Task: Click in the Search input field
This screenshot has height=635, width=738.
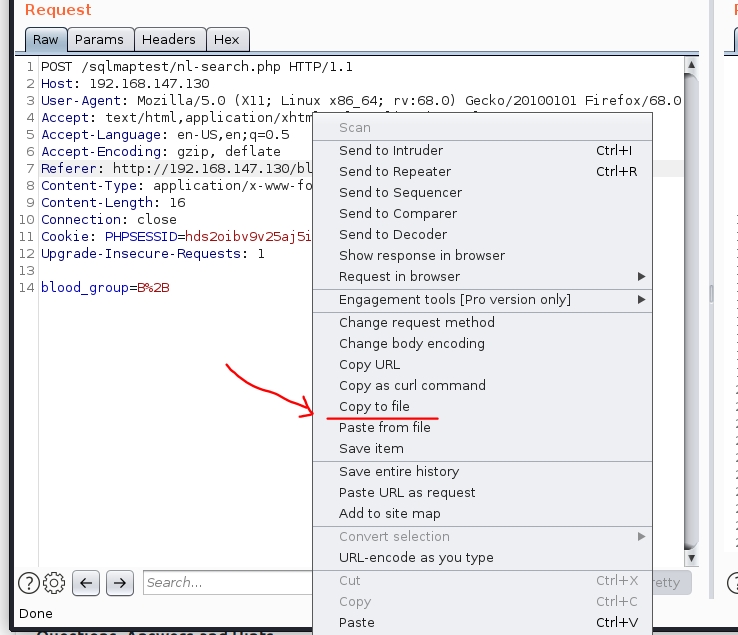Action: coord(228,582)
